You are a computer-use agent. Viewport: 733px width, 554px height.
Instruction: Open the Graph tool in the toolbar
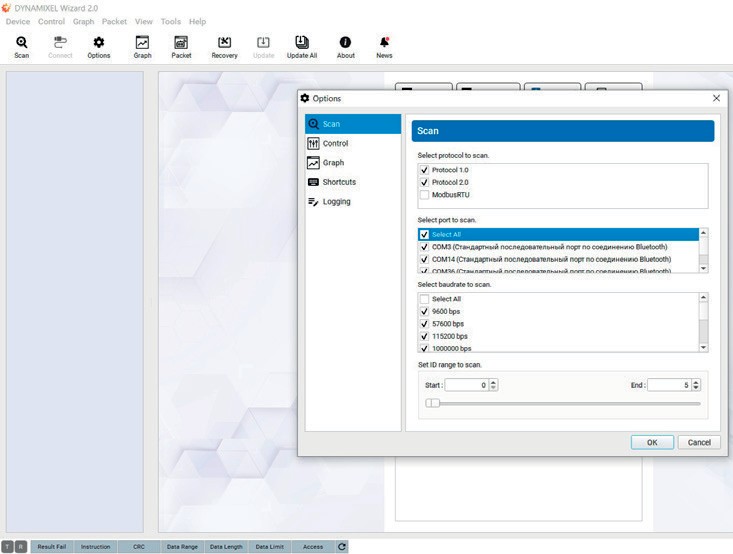click(x=142, y=46)
